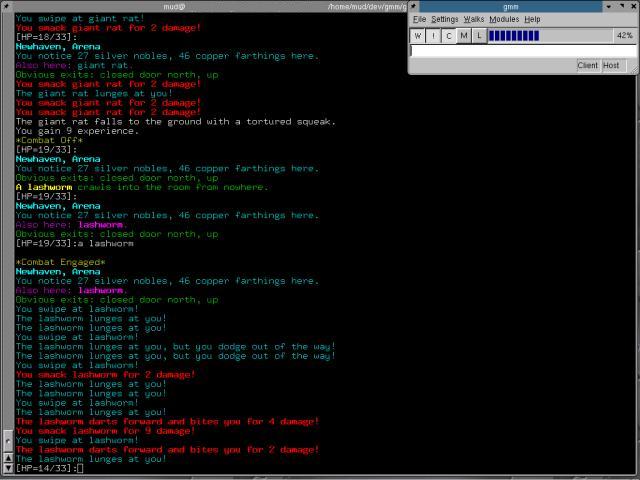
Task: Toggle the M button in gmm toolbar
Action: point(464,36)
